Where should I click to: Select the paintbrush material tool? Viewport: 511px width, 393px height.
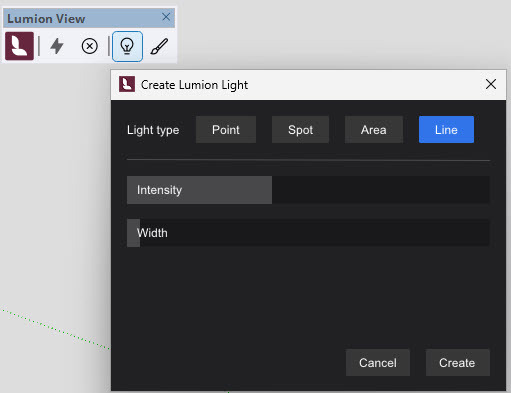(159, 46)
